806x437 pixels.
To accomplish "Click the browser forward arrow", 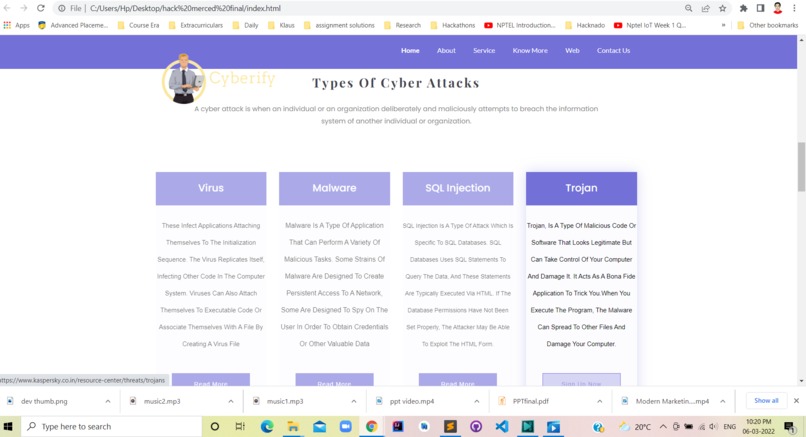I will click(24, 8).
